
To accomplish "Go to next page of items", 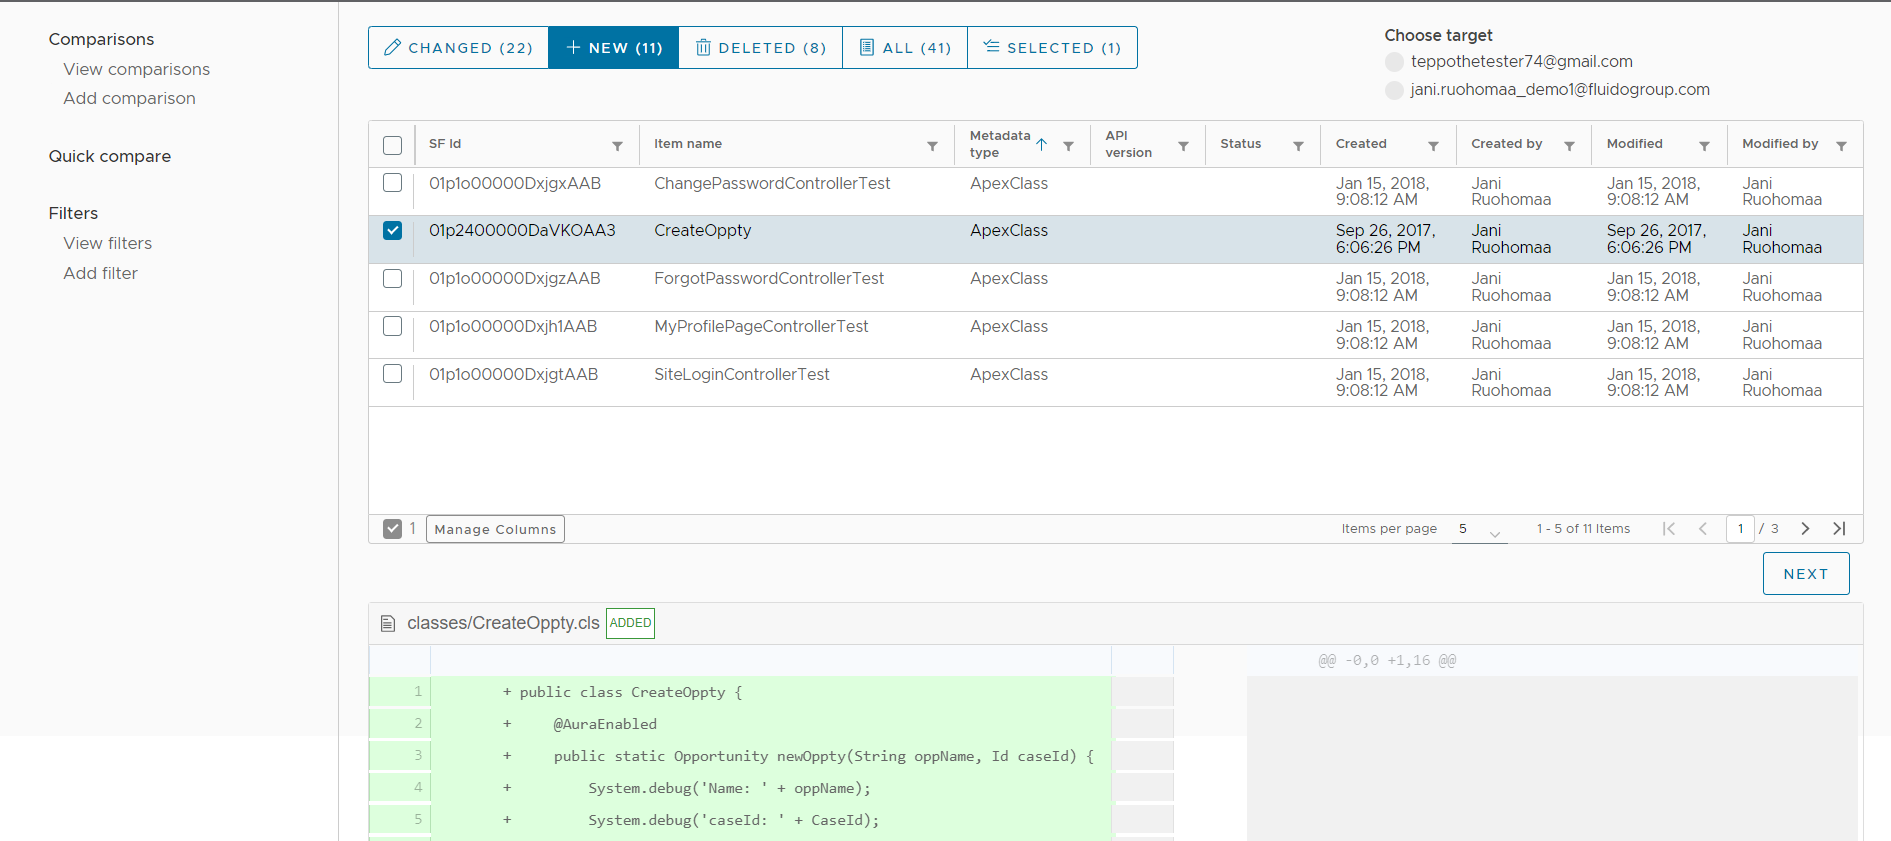I will tap(1805, 529).
